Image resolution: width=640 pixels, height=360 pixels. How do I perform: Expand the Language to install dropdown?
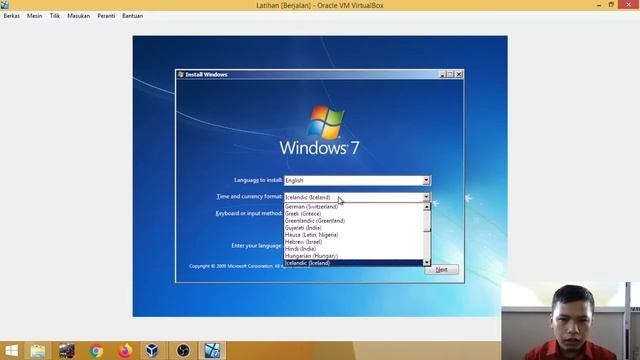426,180
